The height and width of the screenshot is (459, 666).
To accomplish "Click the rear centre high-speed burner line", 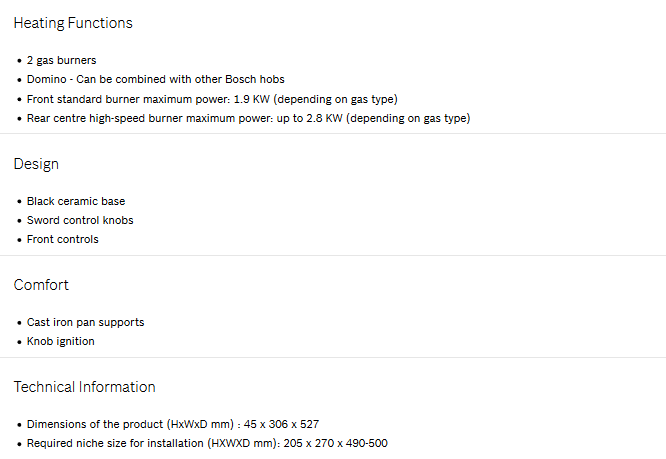I will click(248, 118).
